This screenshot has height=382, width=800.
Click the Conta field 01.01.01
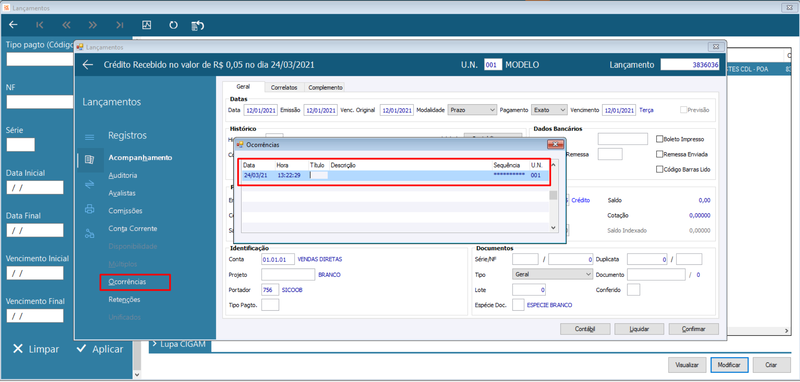[278, 259]
